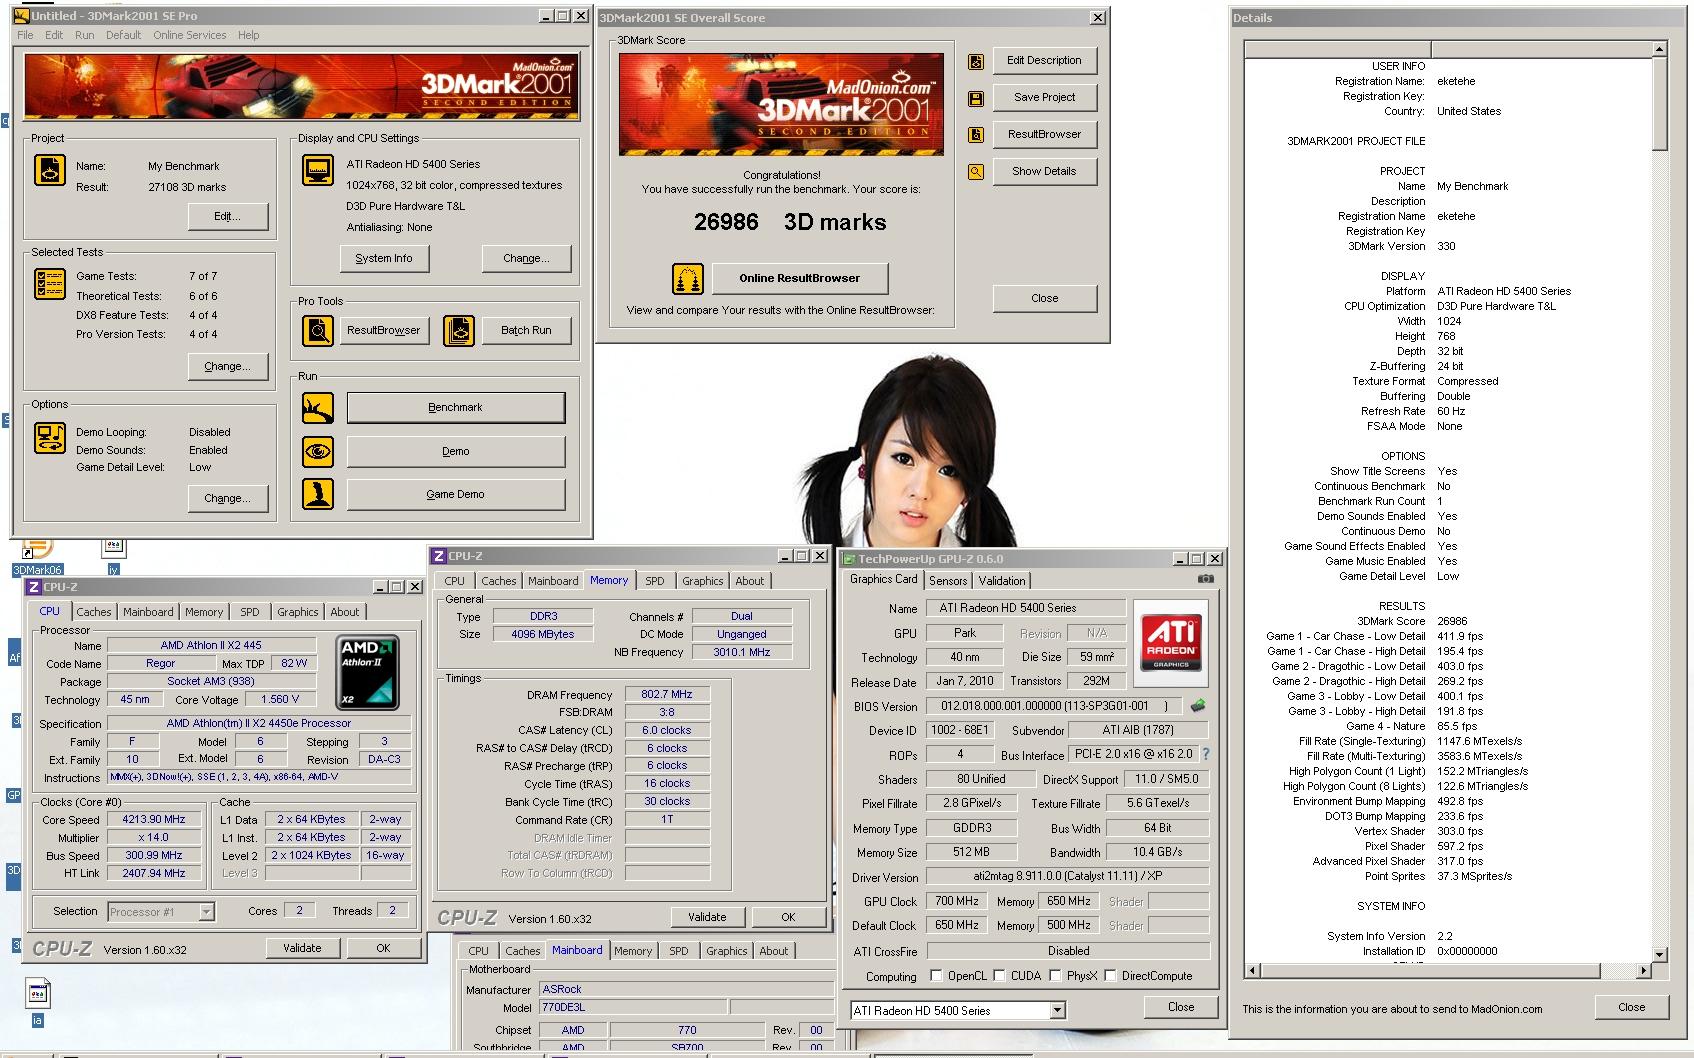Click the Close button in GPU-Z
The width and height of the screenshot is (1694, 1058).
coord(1181,1007)
